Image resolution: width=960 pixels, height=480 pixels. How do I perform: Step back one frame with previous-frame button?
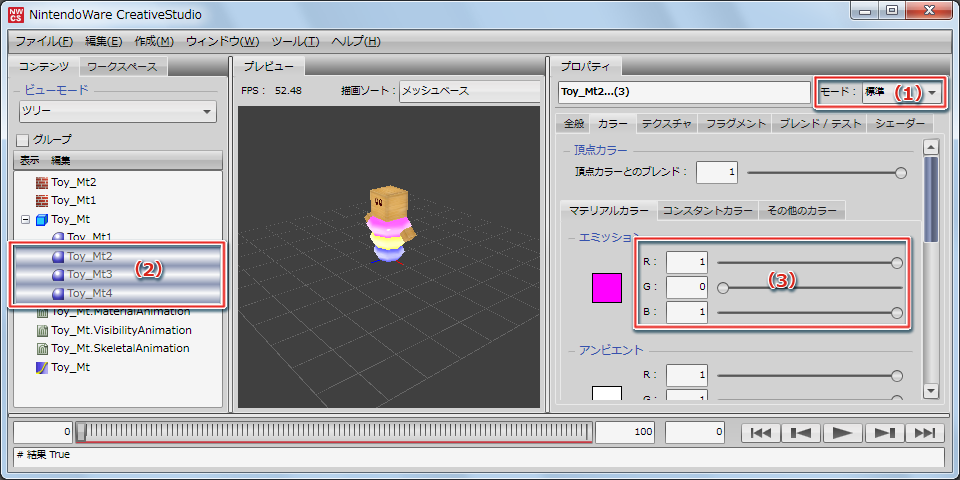pyautogui.click(x=801, y=432)
